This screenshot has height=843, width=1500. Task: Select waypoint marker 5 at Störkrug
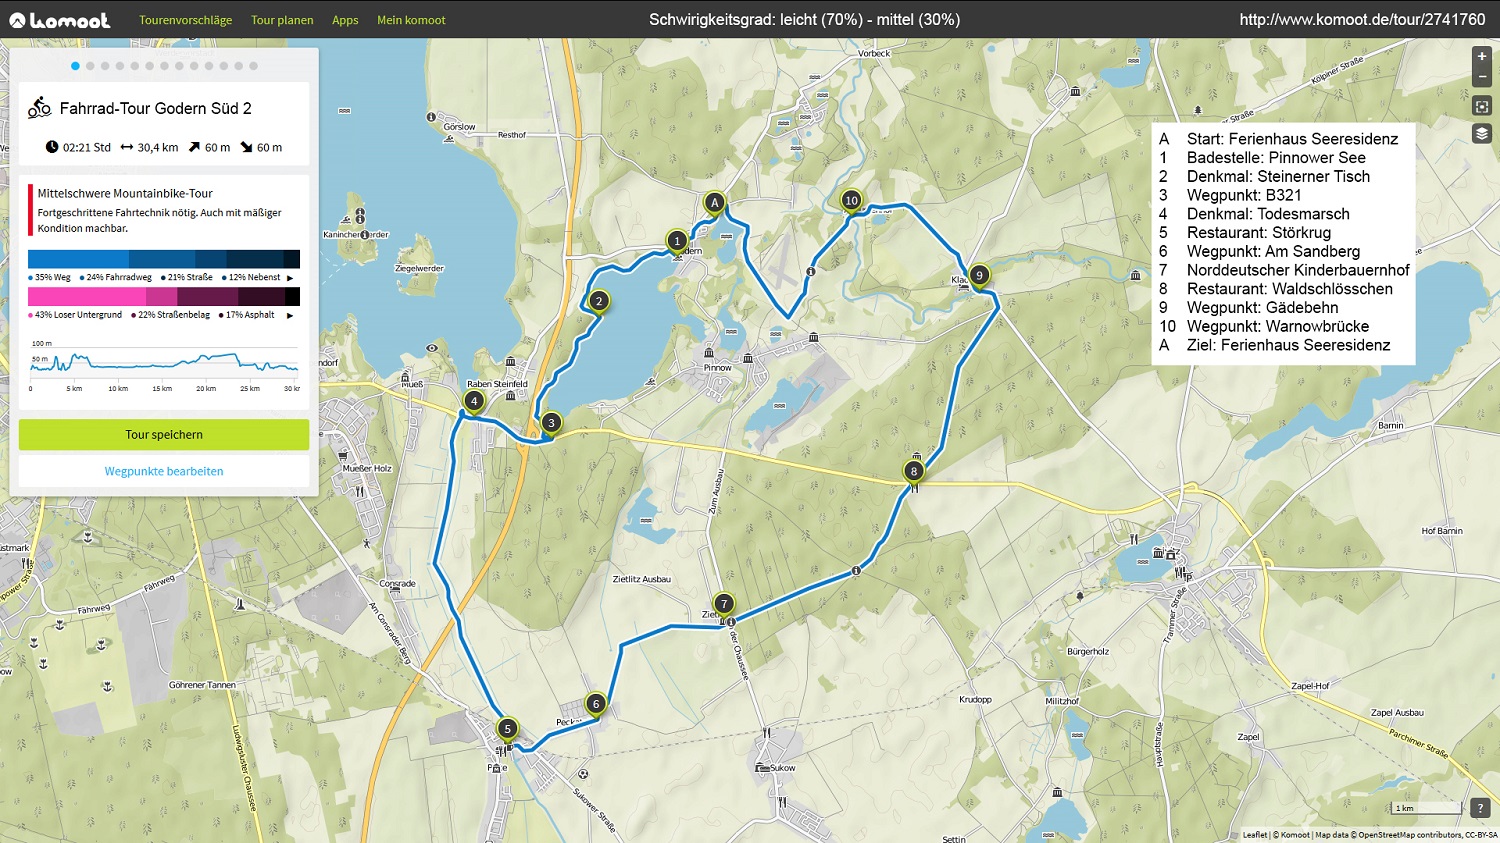click(507, 729)
